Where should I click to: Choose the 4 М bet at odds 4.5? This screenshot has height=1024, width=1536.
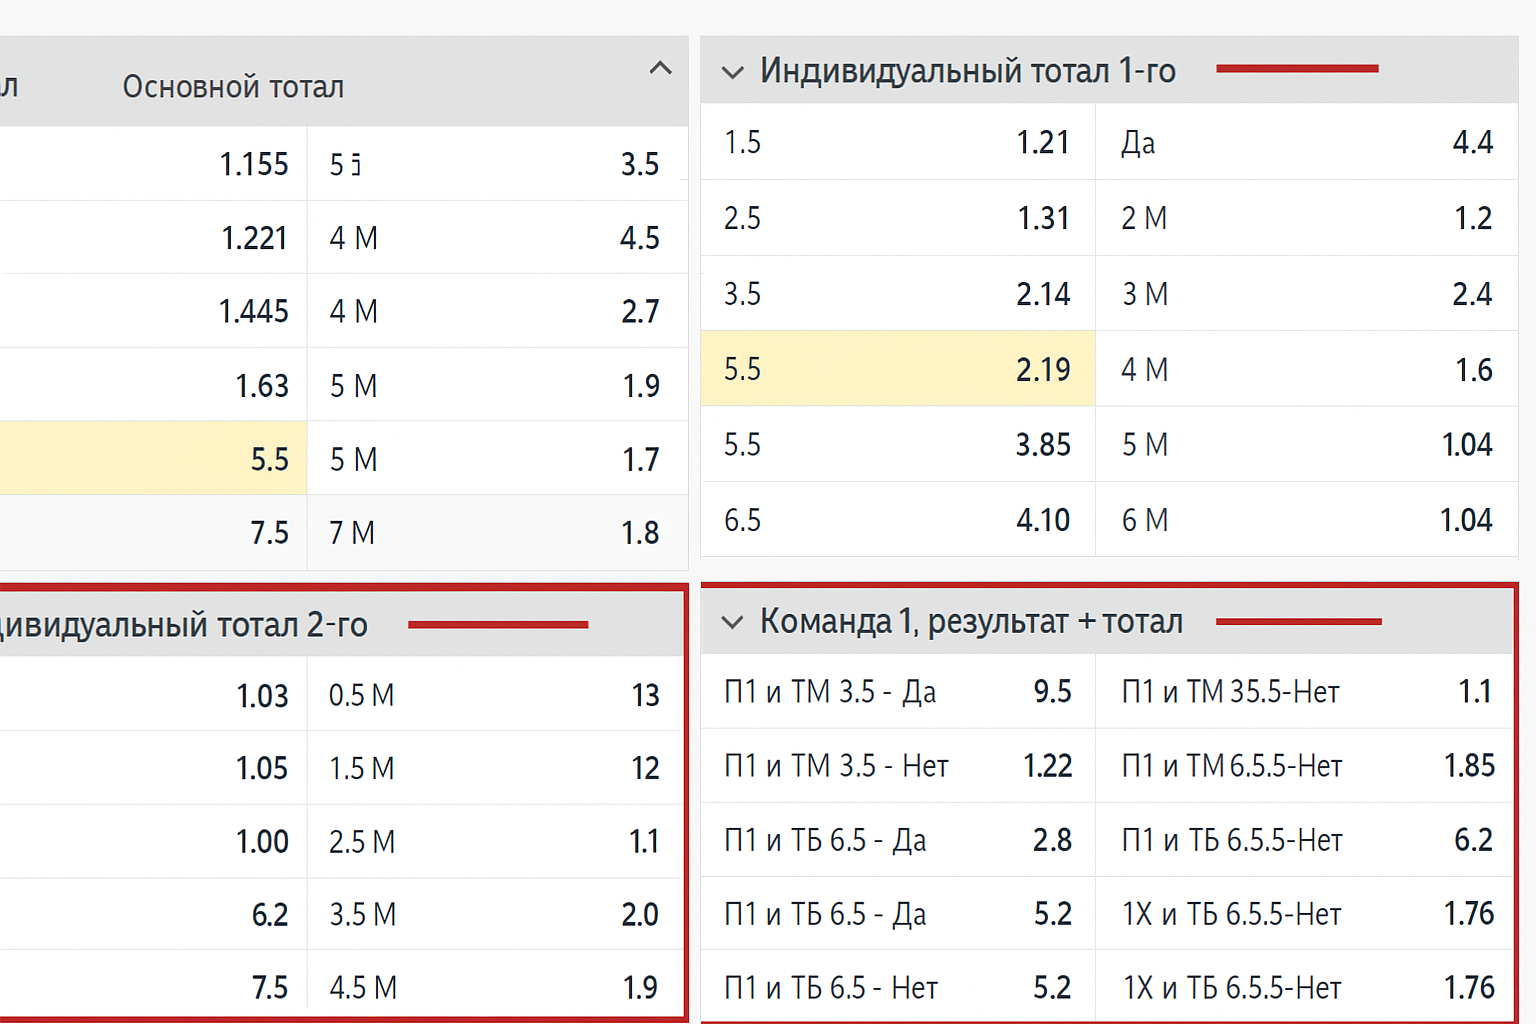point(495,238)
